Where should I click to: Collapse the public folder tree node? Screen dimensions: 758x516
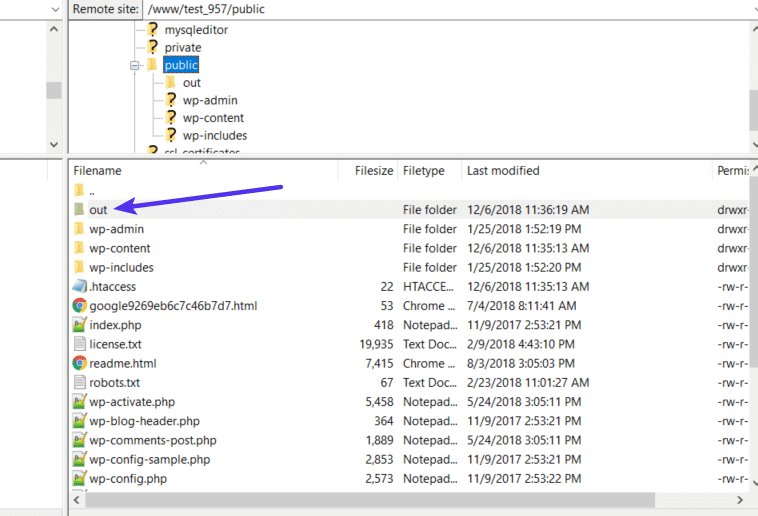tap(134, 65)
